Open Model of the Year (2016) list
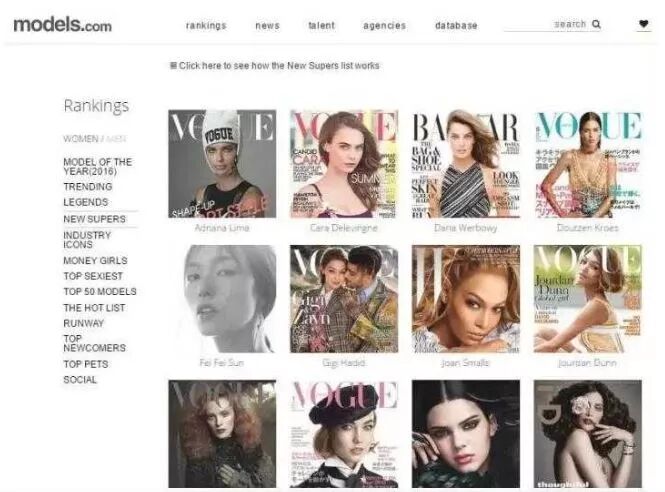This screenshot has height=492, width=665. 98,167
